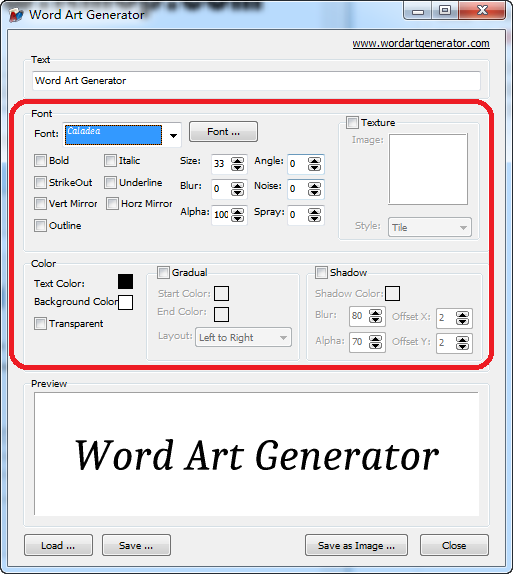513x574 pixels.
Task: Check the Horz Mirror option
Action: pyautogui.click(x=112, y=204)
